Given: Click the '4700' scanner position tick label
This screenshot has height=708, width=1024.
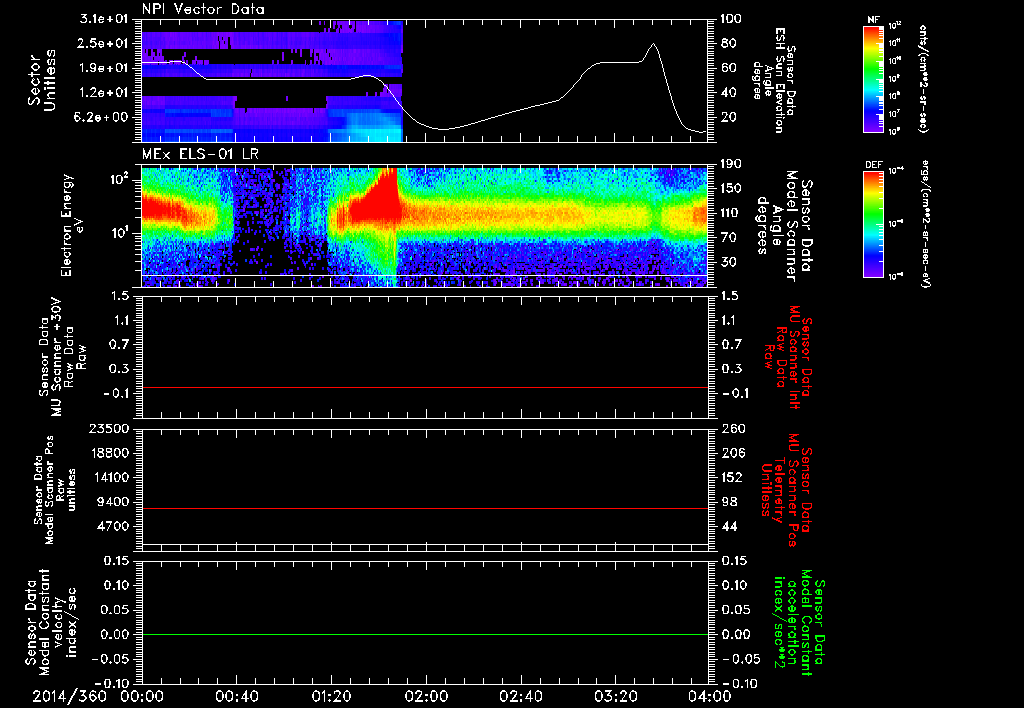Looking at the screenshot, I should click(112, 526).
